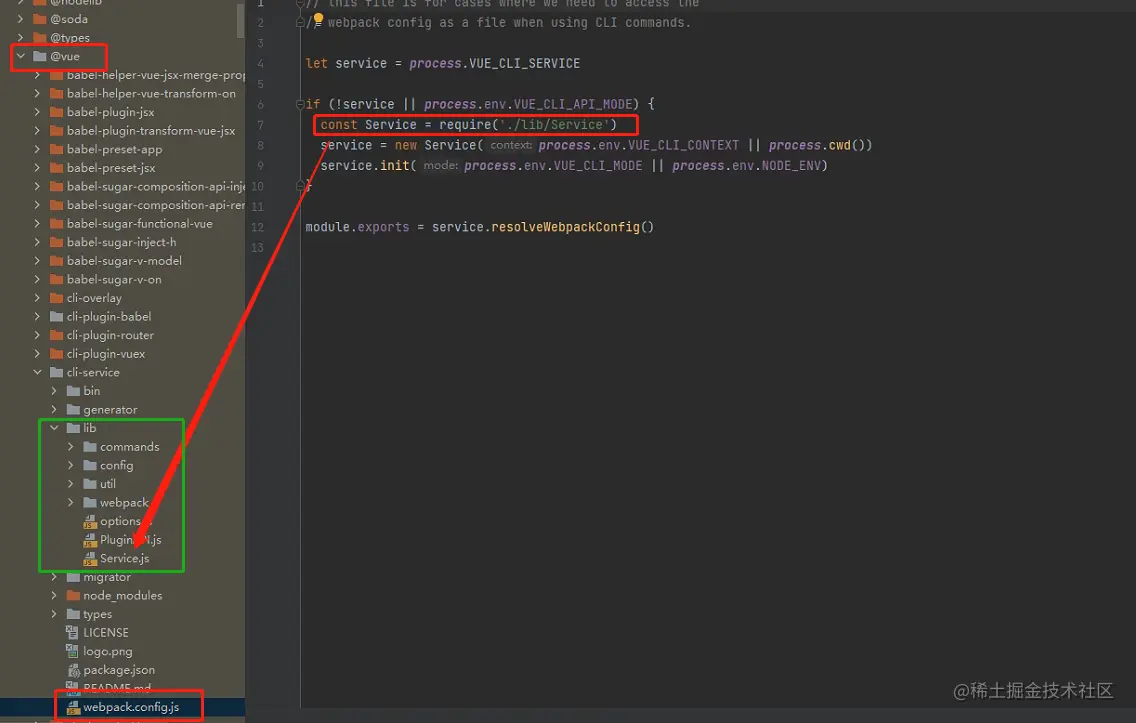The image size is (1136, 723).
Task: Click resolveWebpackConfig in line 12
Action: tap(565, 227)
